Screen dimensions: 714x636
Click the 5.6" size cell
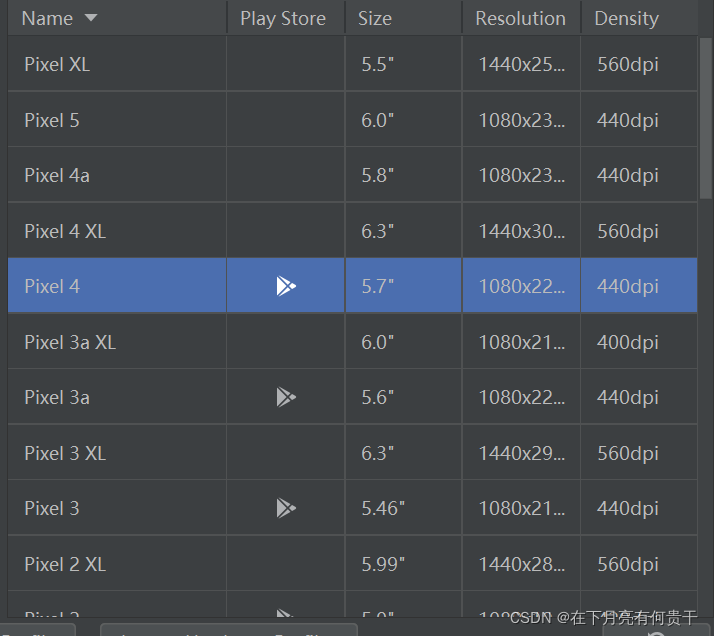(x=403, y=397)
